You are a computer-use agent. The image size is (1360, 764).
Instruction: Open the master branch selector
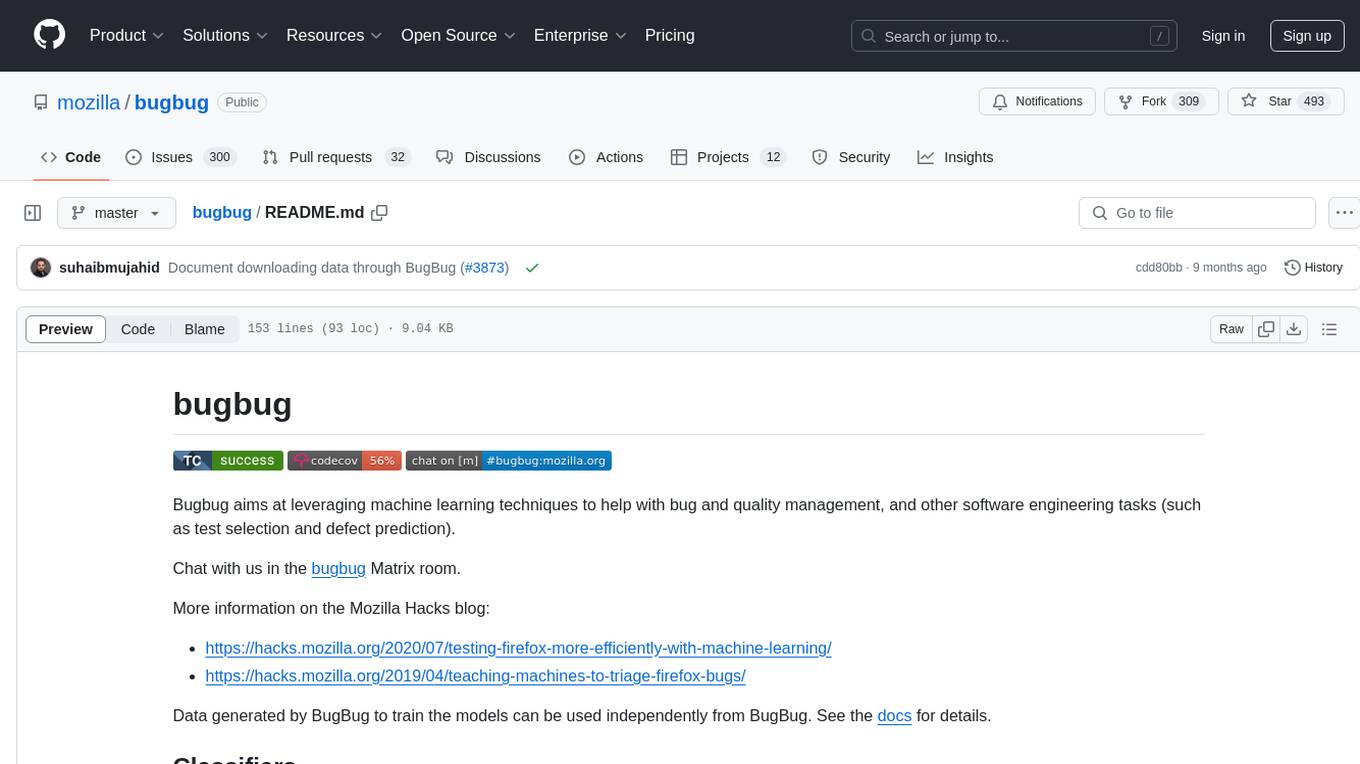pyautogui.click(x=116, y=213)
